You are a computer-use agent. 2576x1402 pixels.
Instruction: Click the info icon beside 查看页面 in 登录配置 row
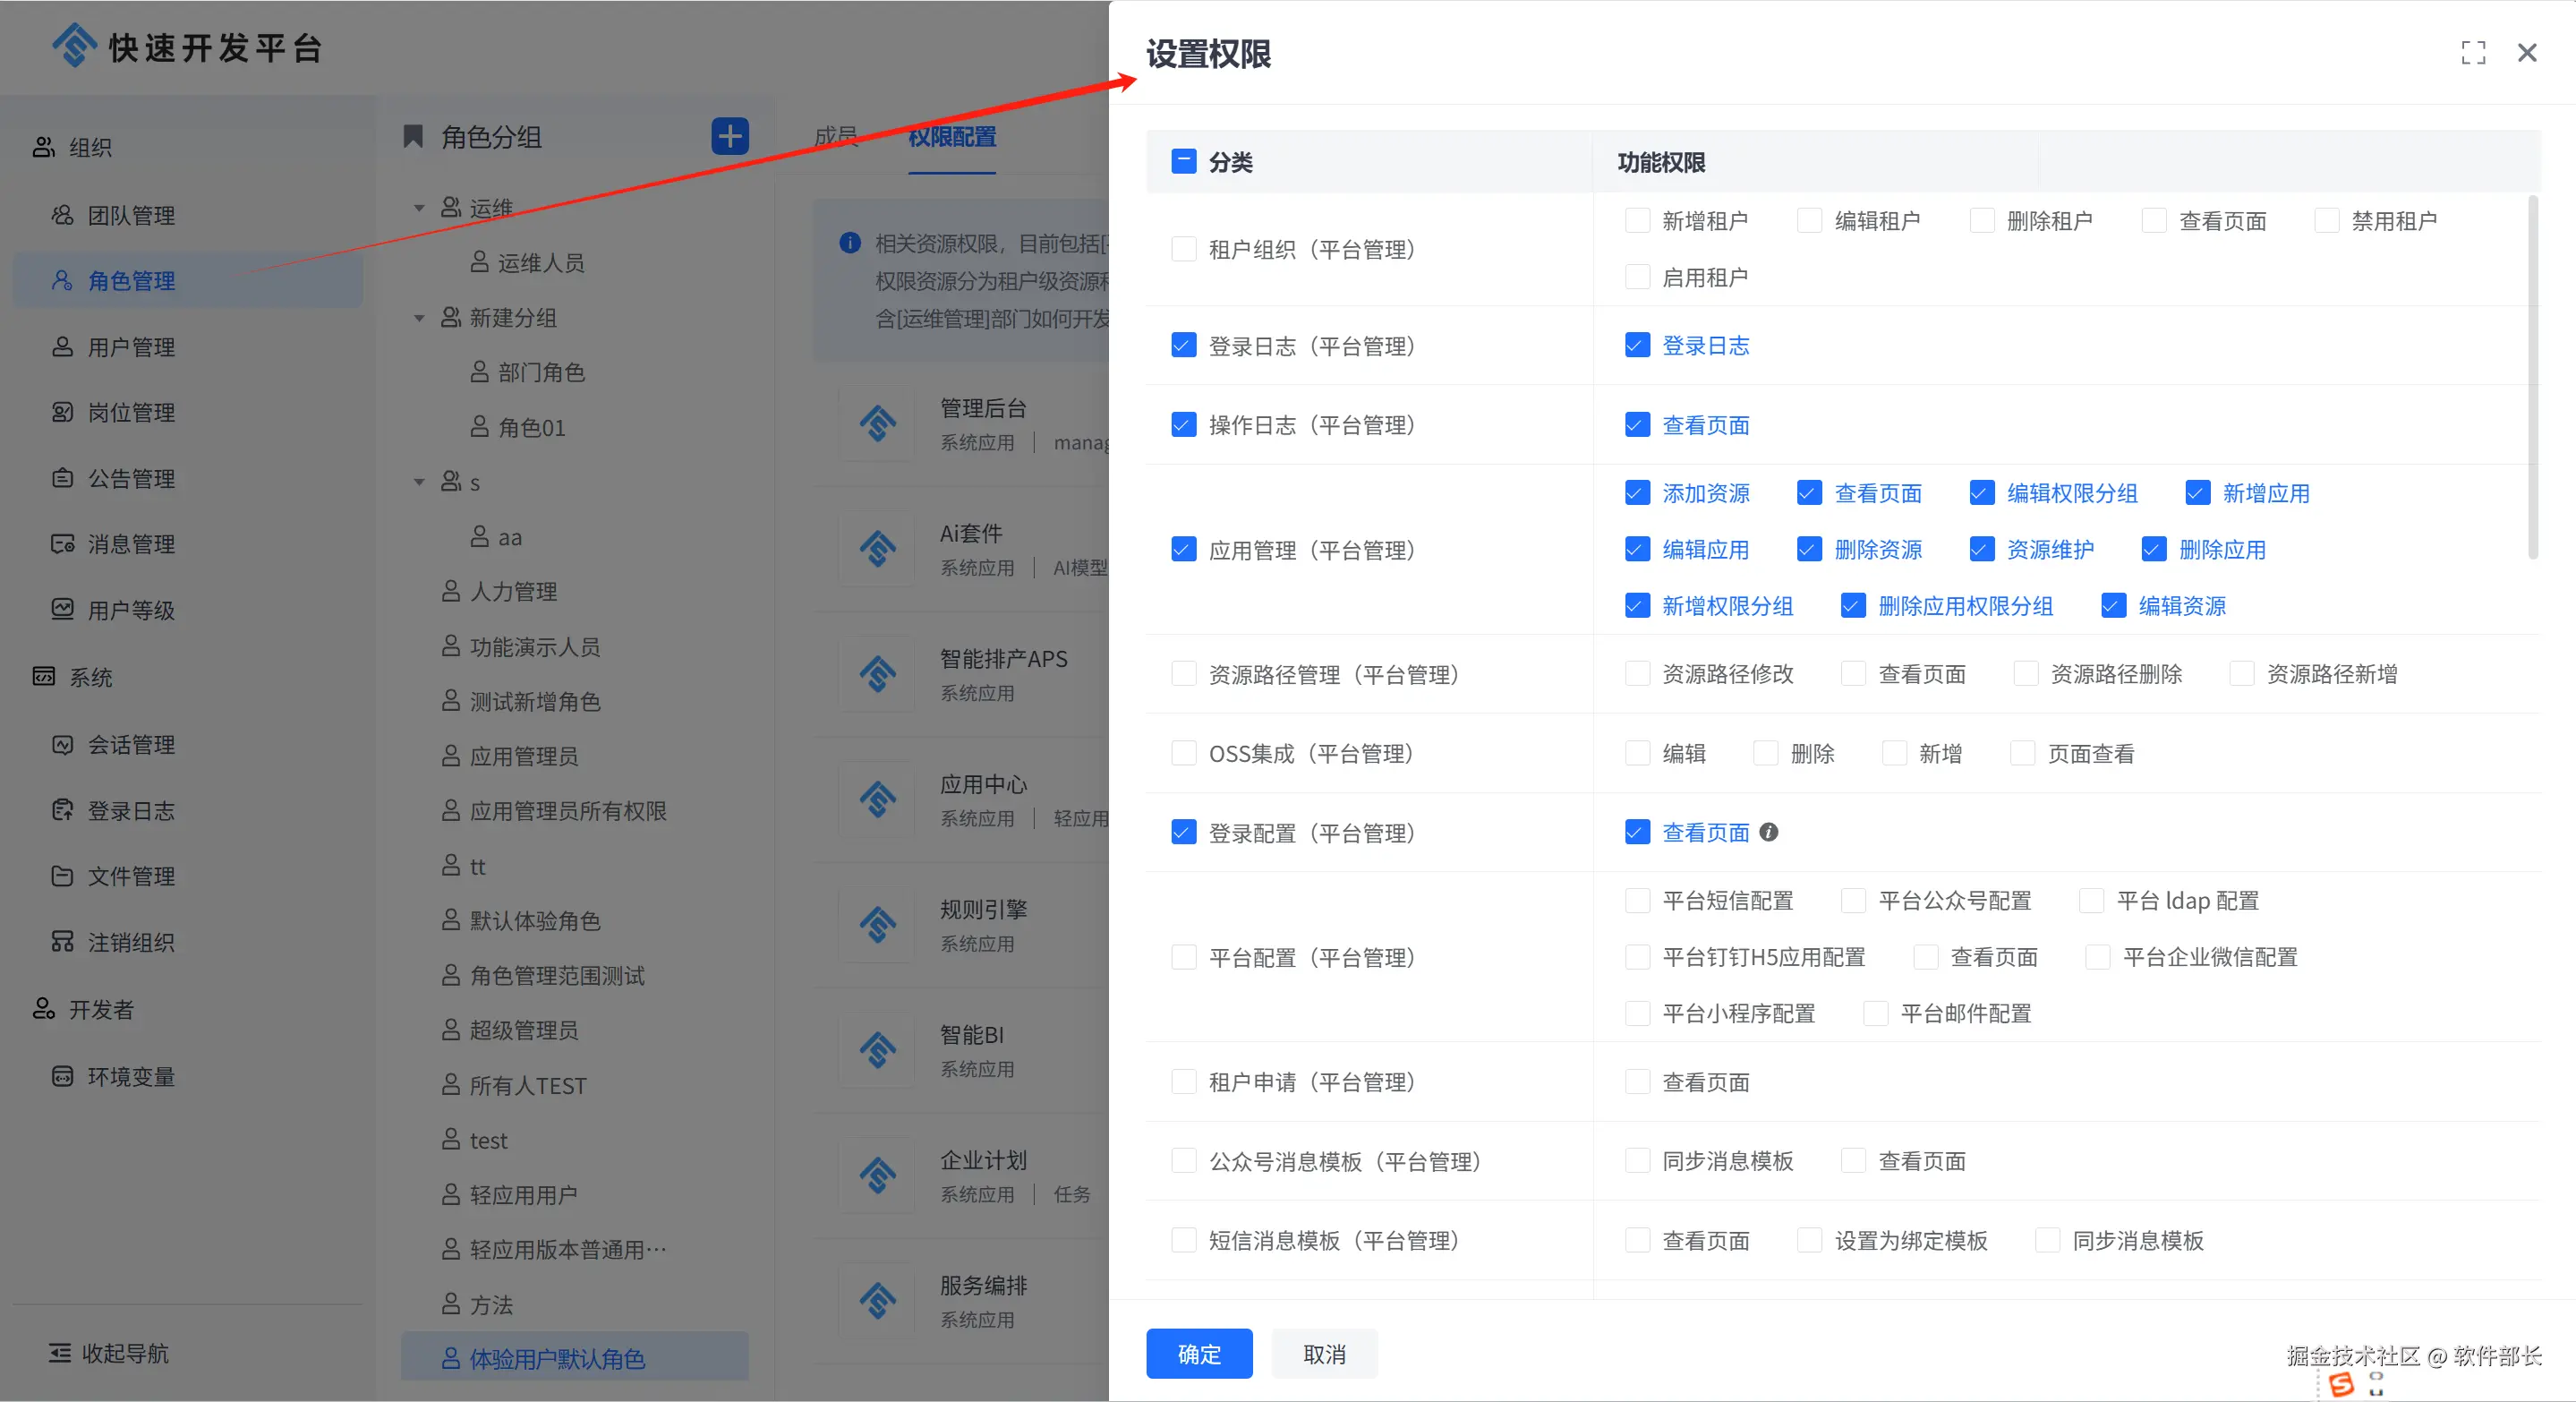coord(1768,832)
